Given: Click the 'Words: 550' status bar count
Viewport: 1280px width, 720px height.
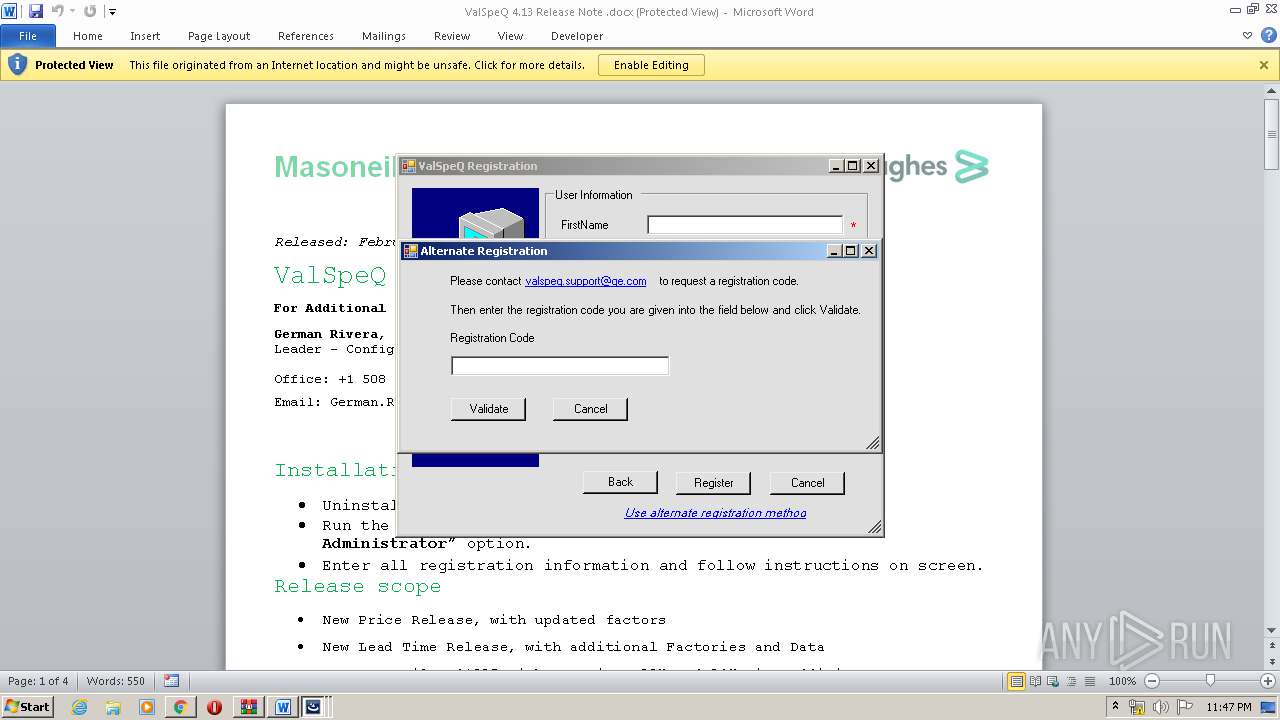Looking at the screenshot, I should [x=116, y=681].
